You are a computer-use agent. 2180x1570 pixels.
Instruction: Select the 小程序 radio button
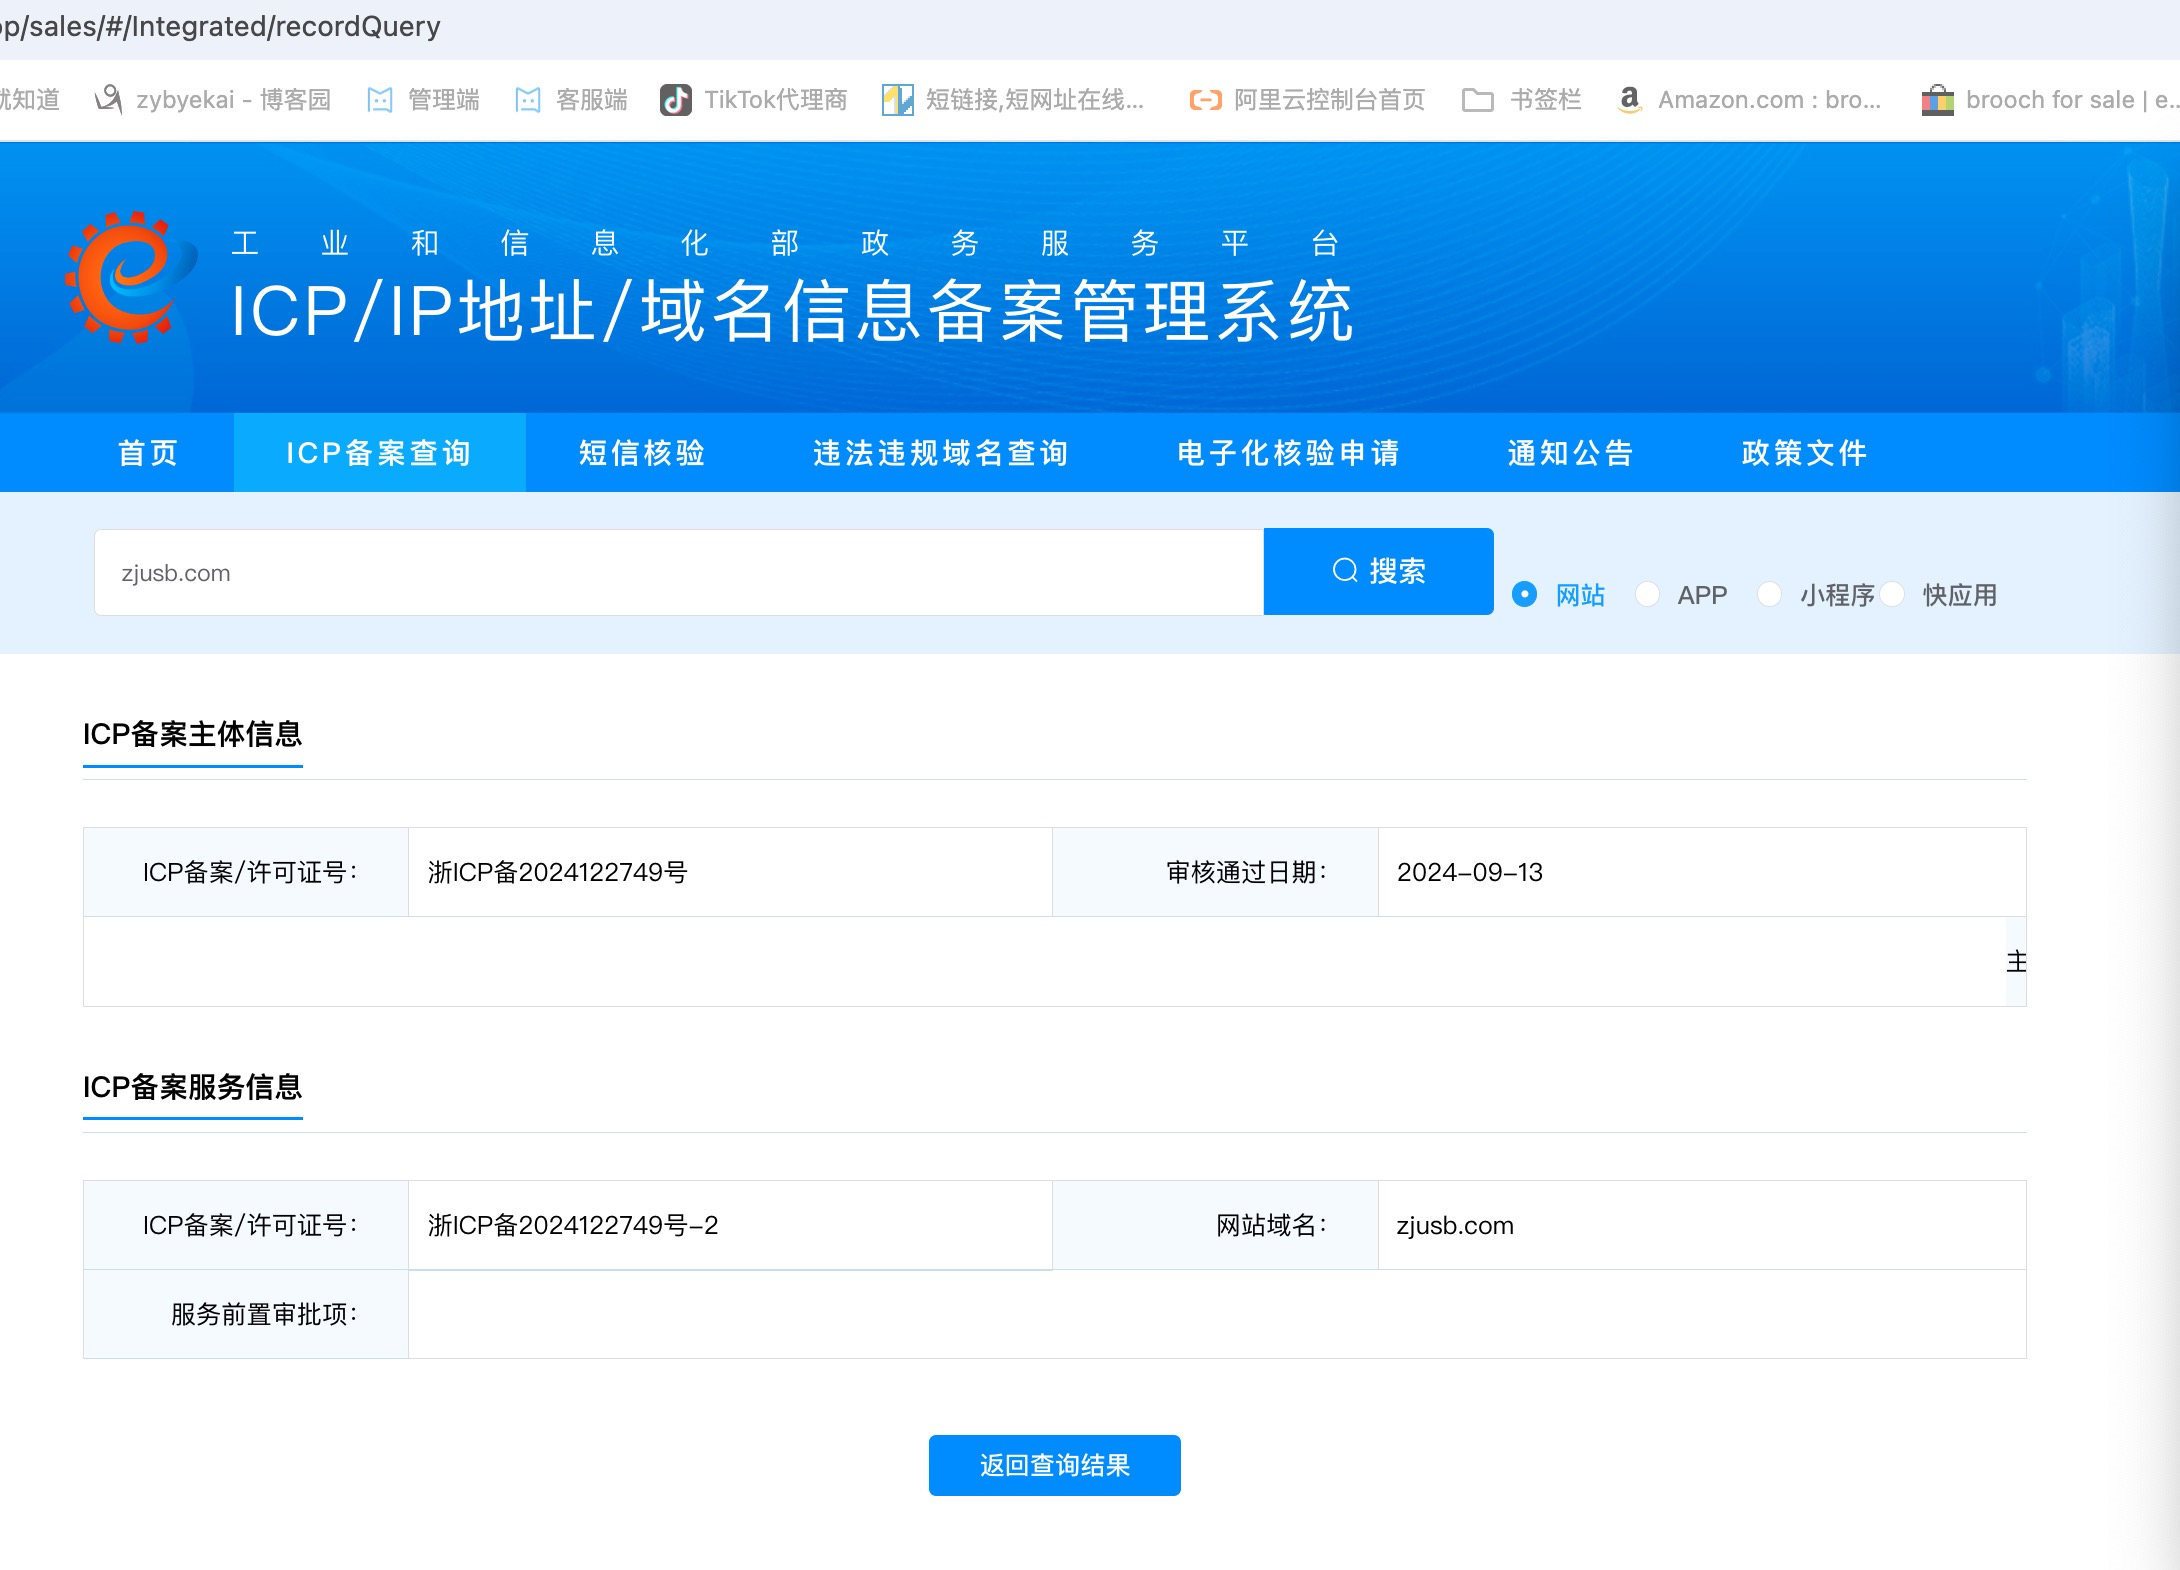pos(1769,595)
